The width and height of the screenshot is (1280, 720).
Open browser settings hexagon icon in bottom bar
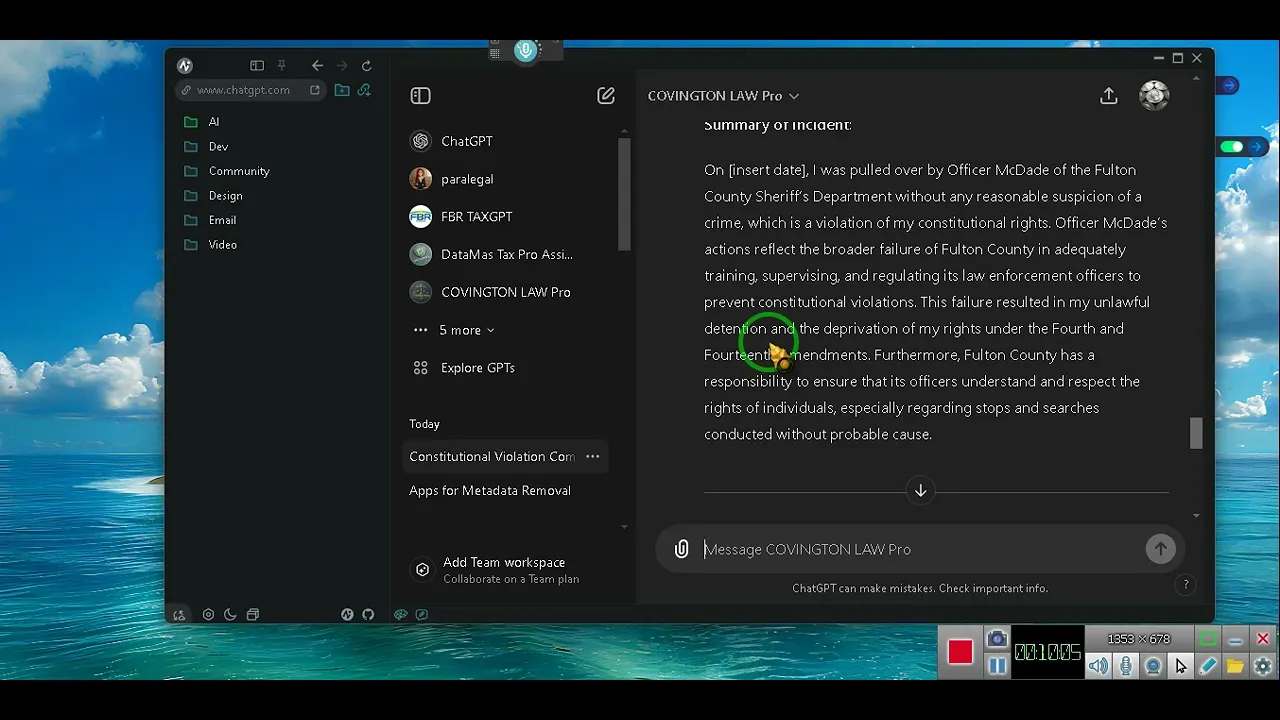[x=208, y=615]
